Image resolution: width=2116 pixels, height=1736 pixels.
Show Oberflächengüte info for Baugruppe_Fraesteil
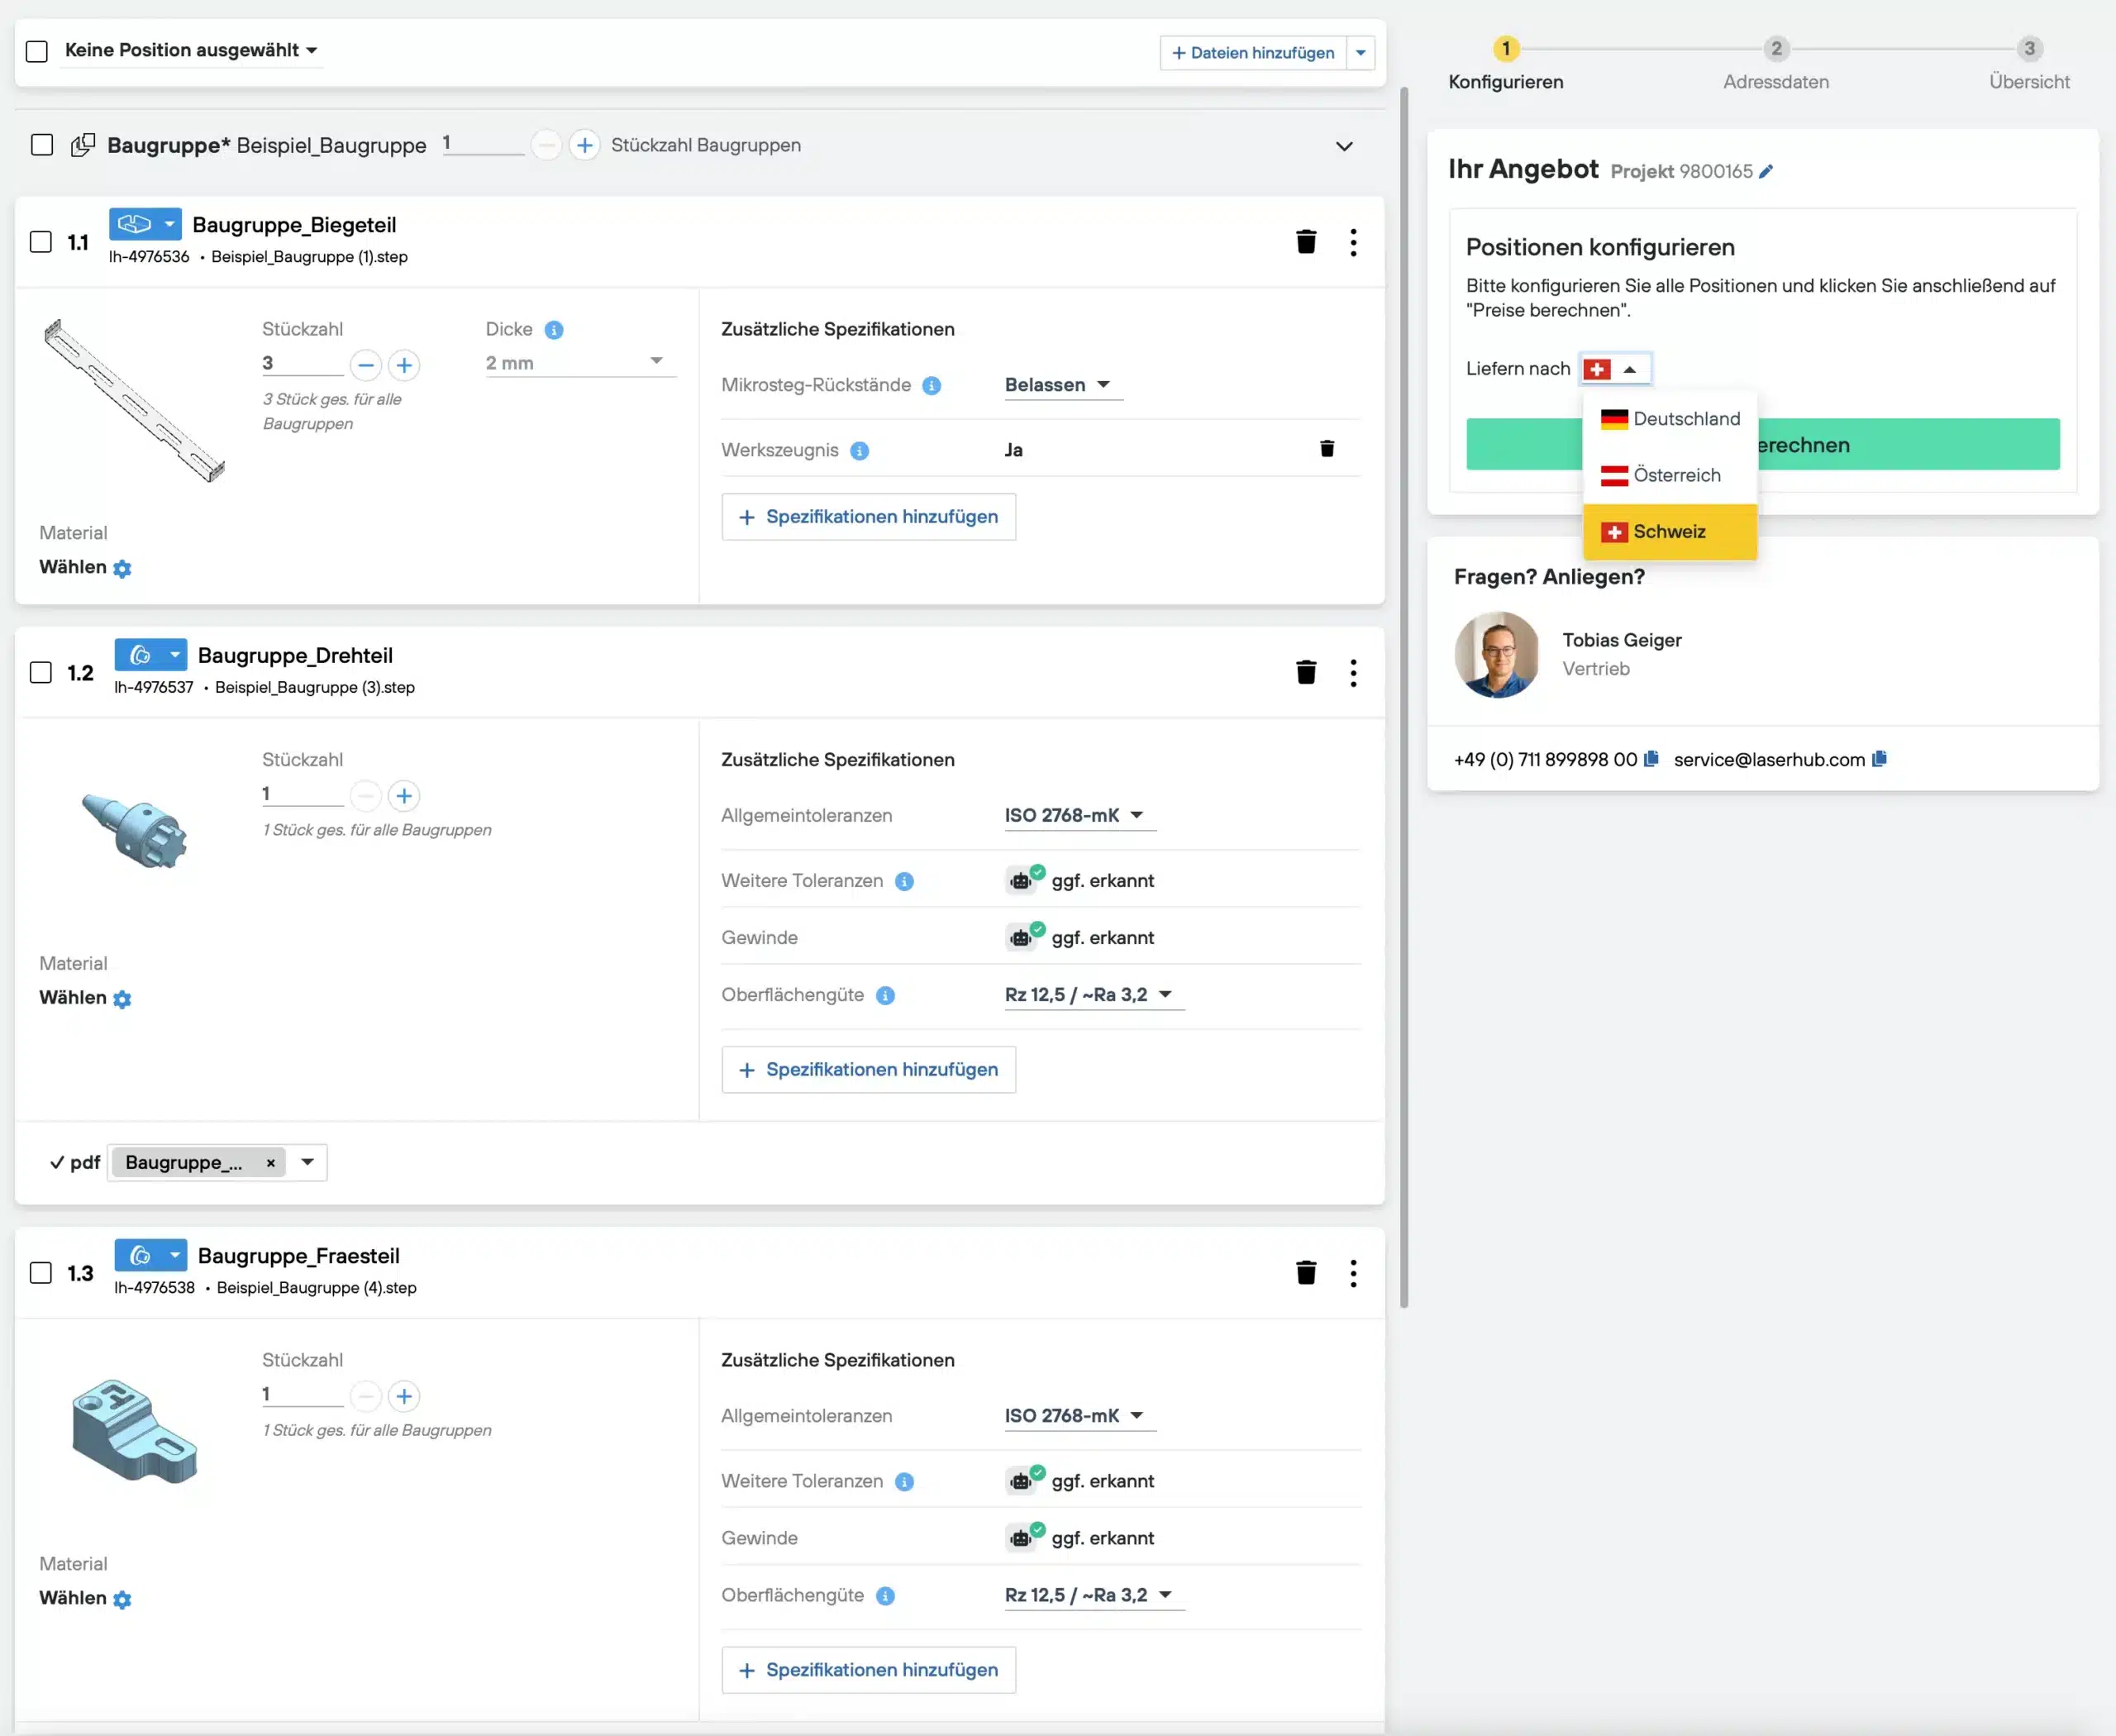(x=885, y=1596)
